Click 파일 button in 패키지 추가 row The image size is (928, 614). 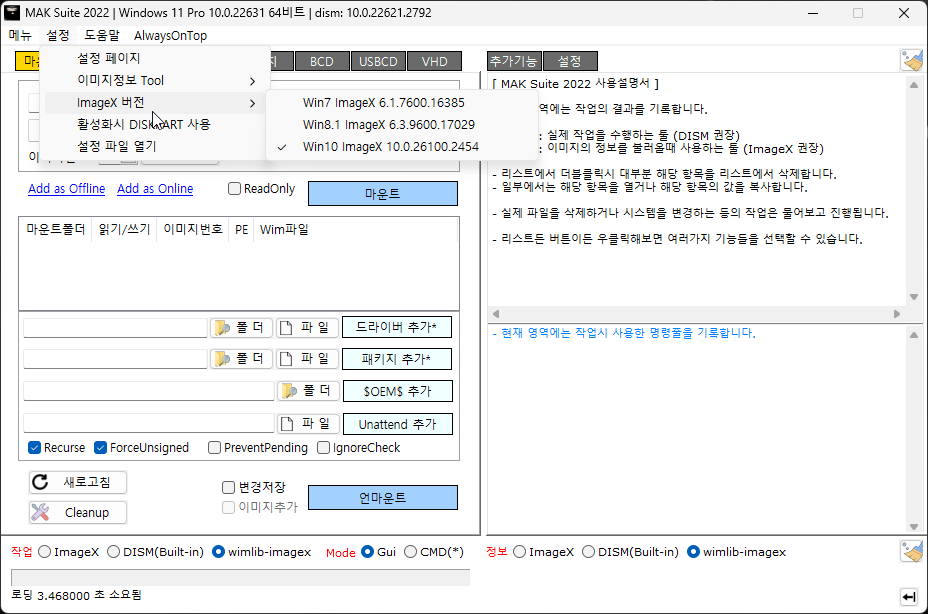(308, 359)
